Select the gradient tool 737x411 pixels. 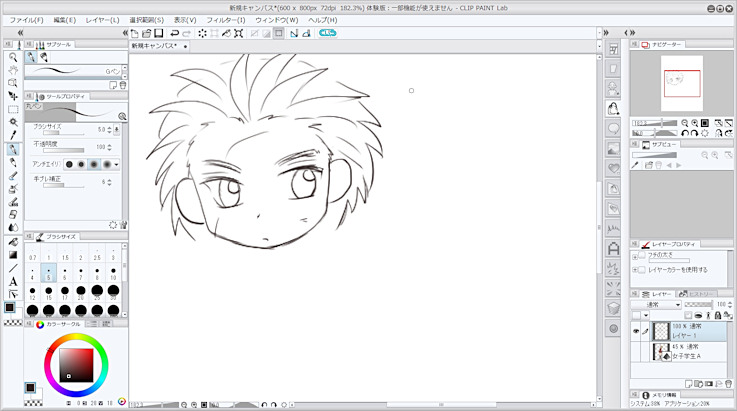(x=13, y=254)
